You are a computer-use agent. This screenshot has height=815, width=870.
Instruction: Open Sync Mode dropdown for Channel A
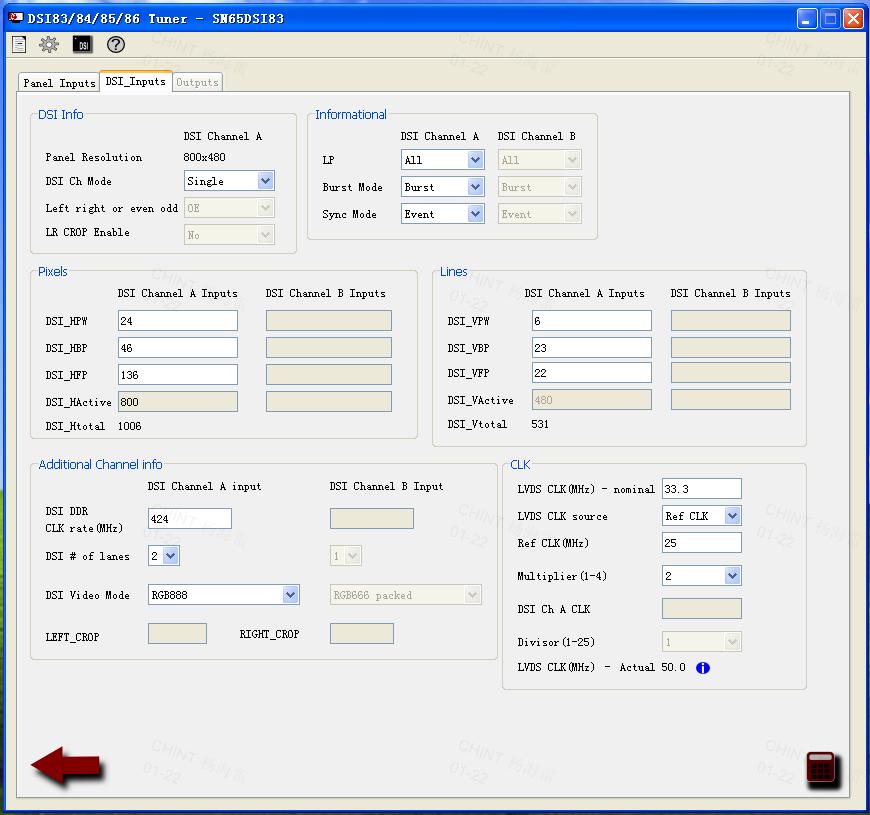click(x=442, y=214)
